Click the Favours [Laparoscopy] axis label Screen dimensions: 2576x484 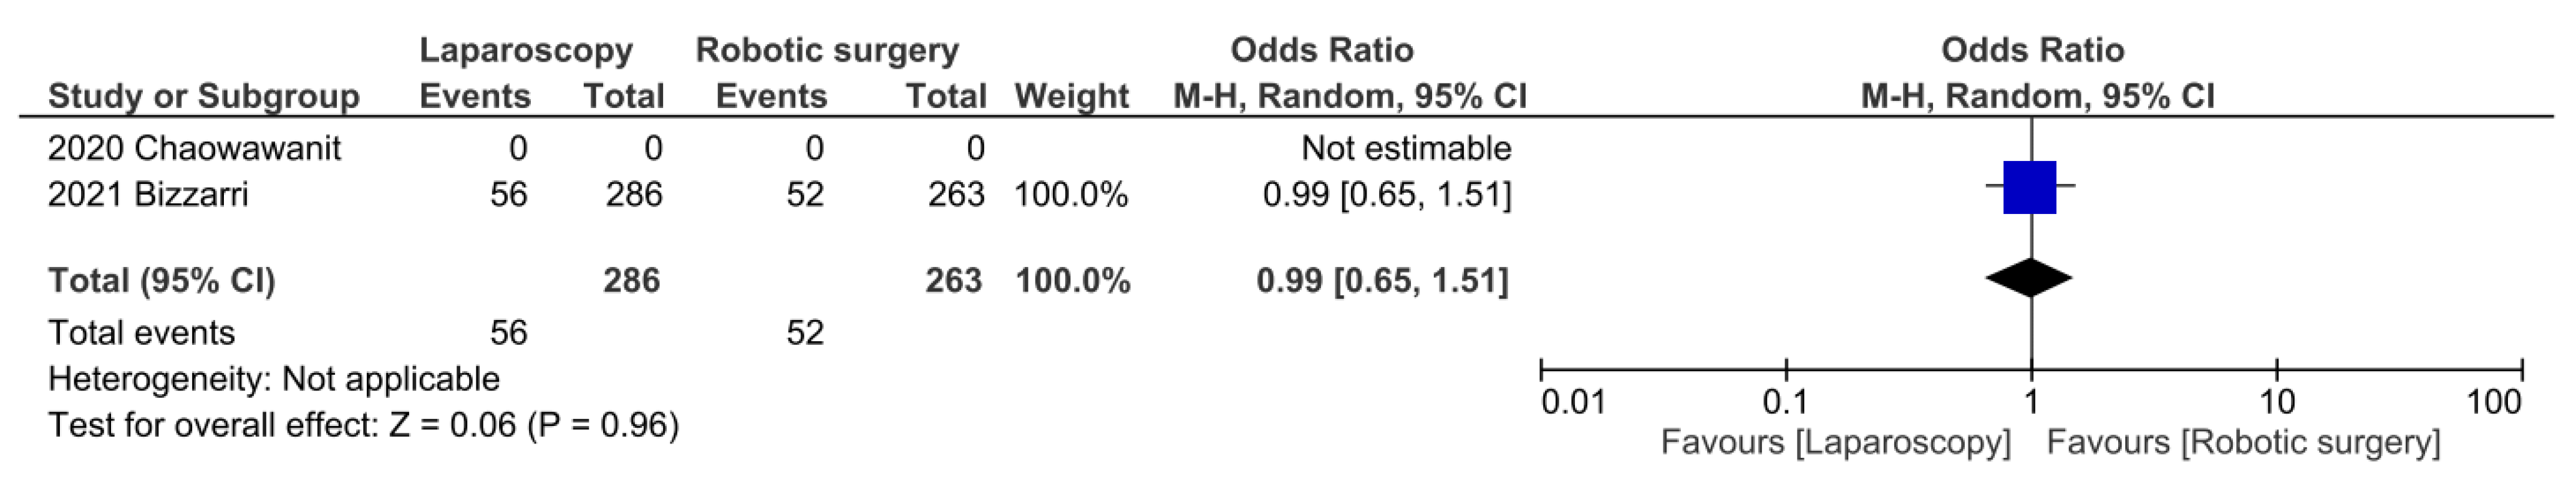point(1835,442)
